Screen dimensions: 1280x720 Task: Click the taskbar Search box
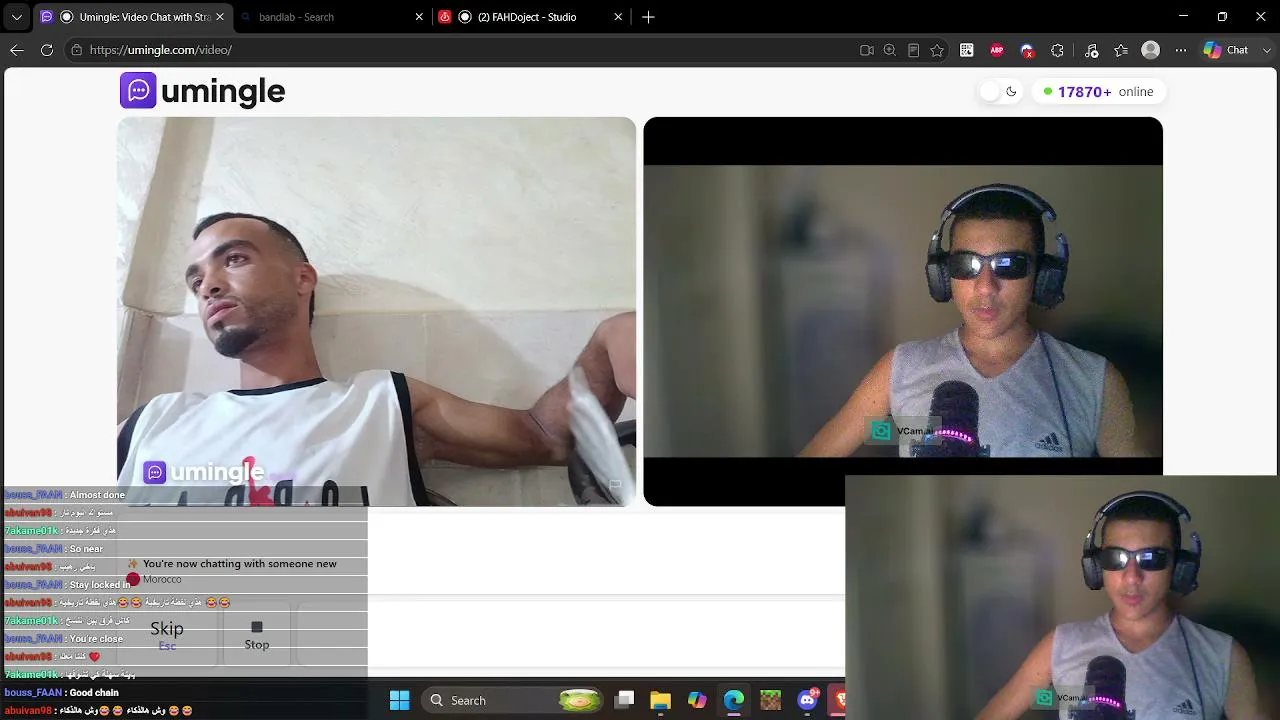[x=510, y=700]
